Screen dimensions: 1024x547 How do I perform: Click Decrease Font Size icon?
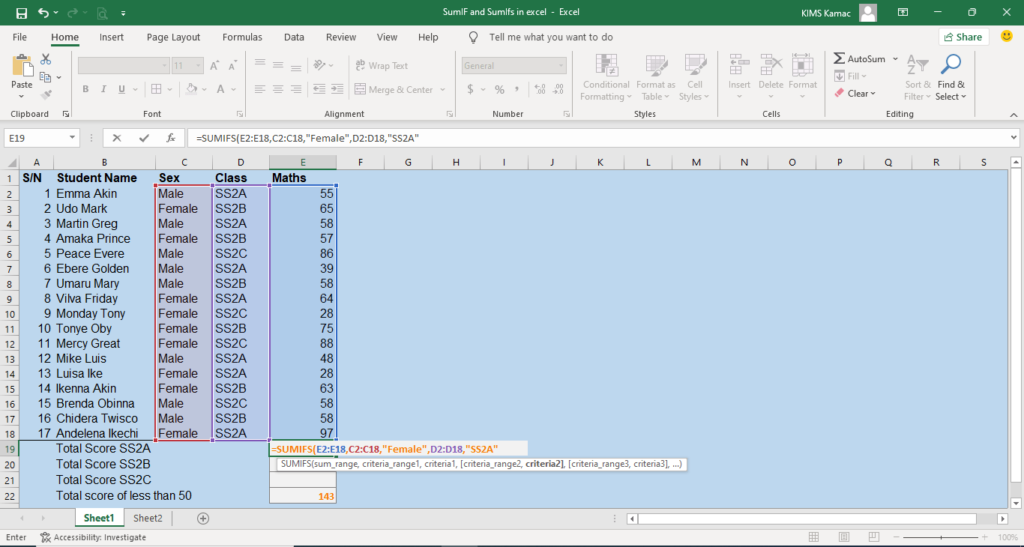coord(232,65)
